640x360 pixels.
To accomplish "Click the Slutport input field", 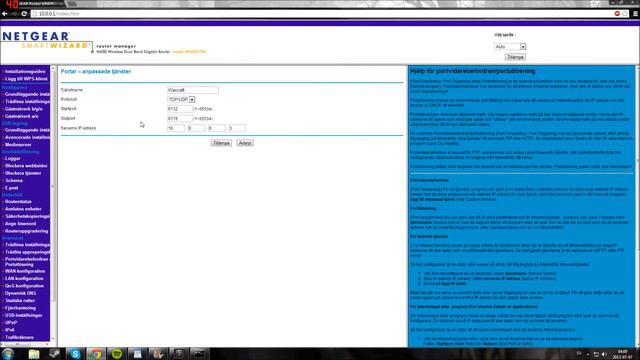I will (x=180, y=118).
